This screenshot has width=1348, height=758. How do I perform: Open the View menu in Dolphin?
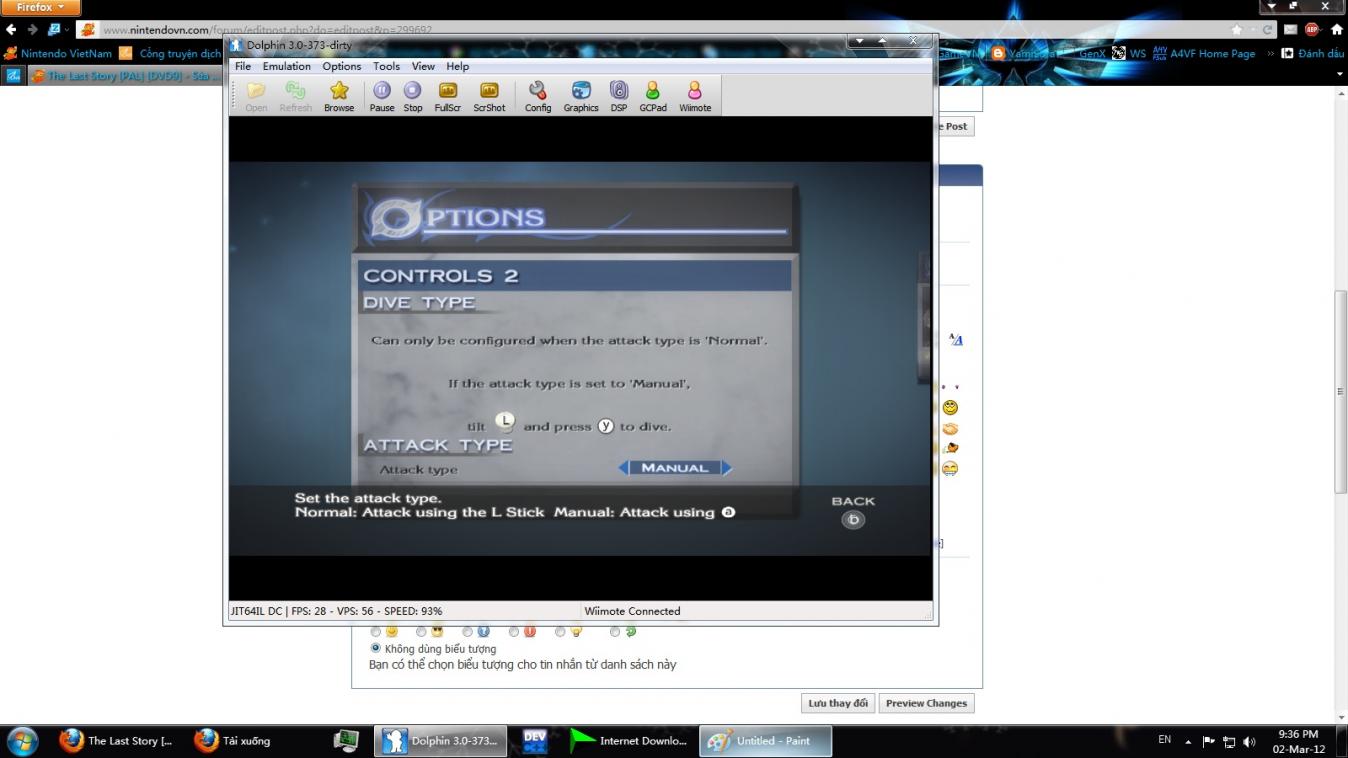(423, 66)
